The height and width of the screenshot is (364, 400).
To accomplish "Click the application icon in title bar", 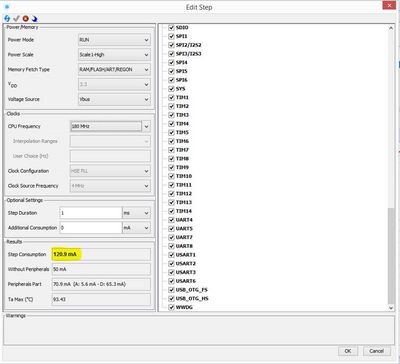I will click(x=7, y=6).
